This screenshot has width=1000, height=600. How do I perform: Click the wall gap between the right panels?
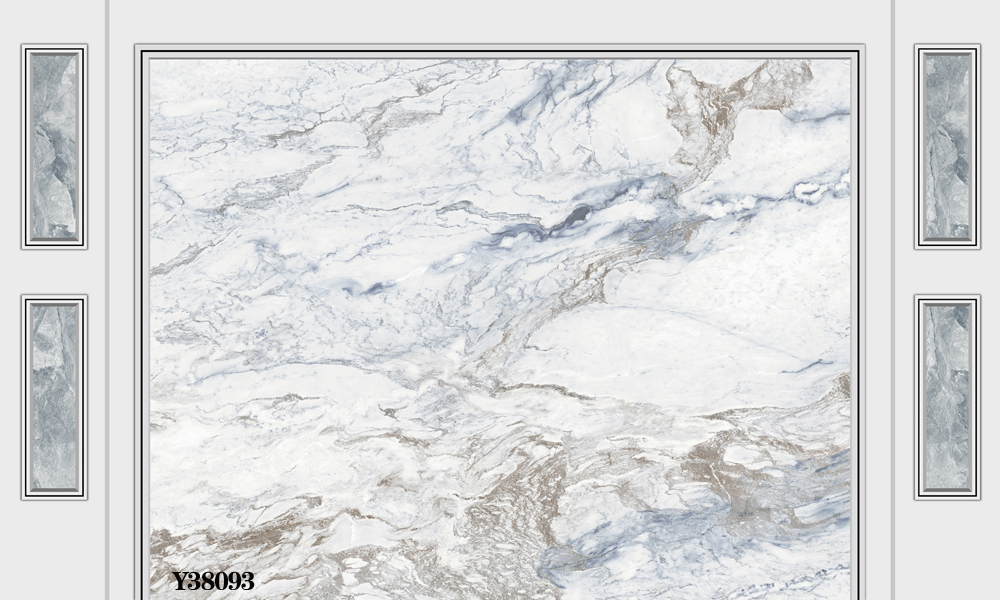pyautogui.click(x=946, y=272)
